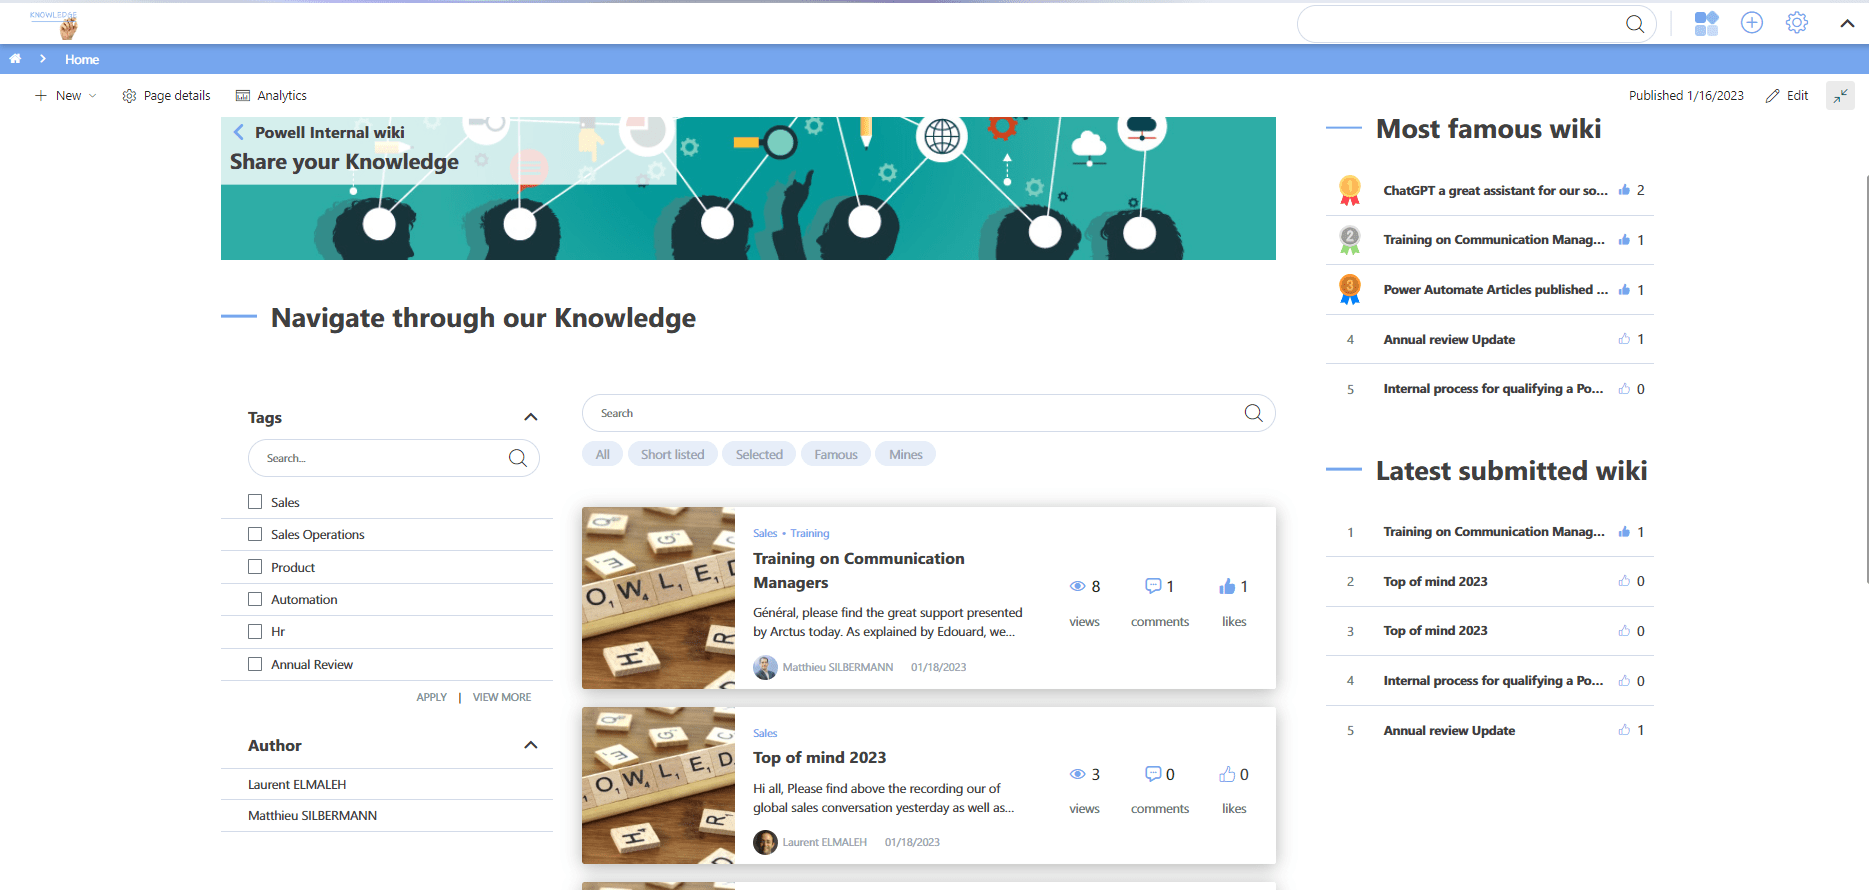Open Annual review Update in Latest submitted wiki
This screenshot has width=1869, height=890.
(x=1449, y=731)
